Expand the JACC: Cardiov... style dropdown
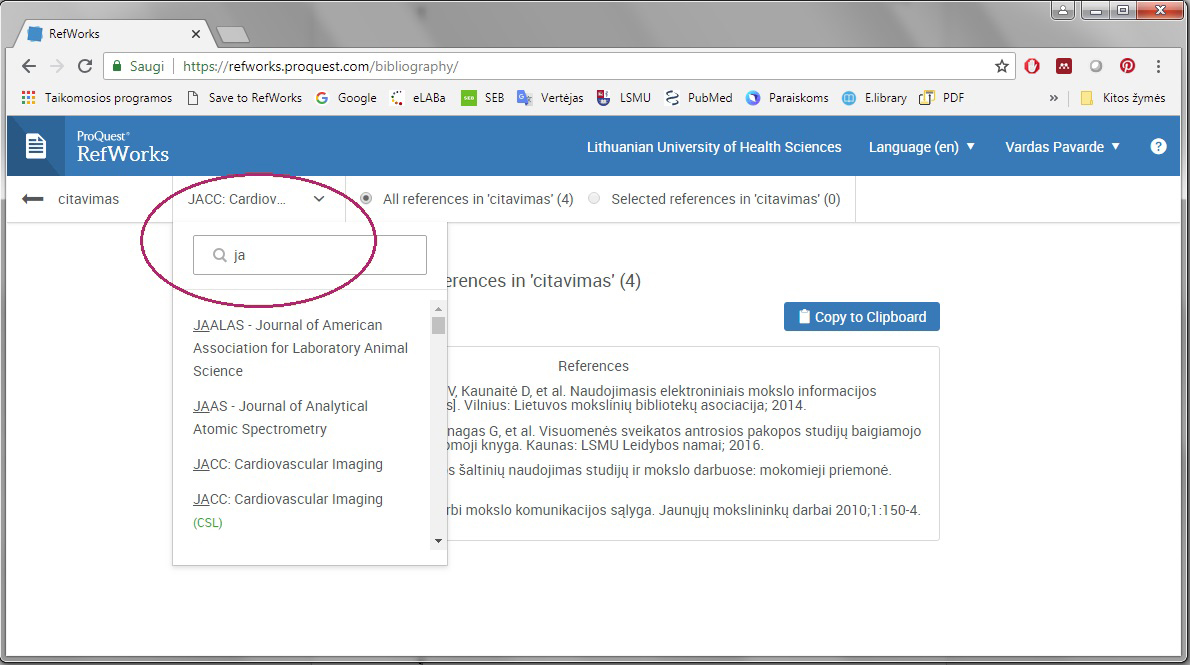Screen dimensions: 1190x665 (257, 199)
